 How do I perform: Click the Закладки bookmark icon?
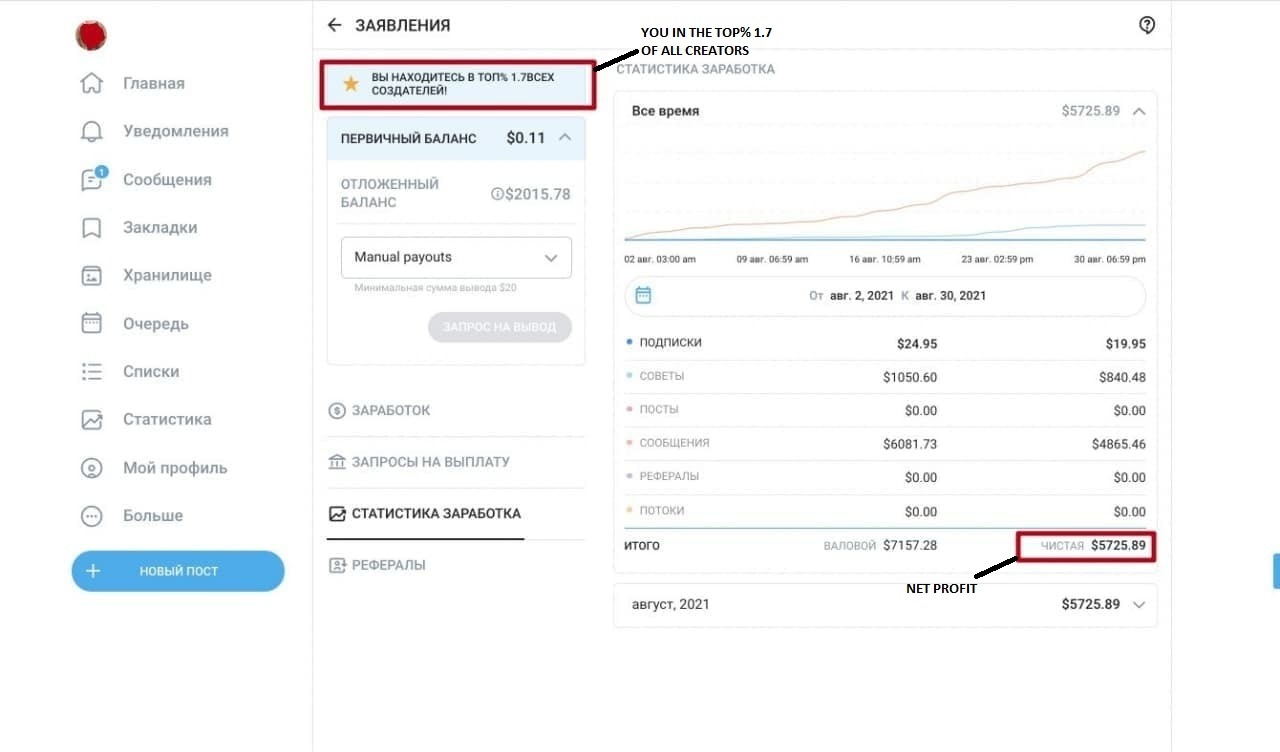(92, 228)
